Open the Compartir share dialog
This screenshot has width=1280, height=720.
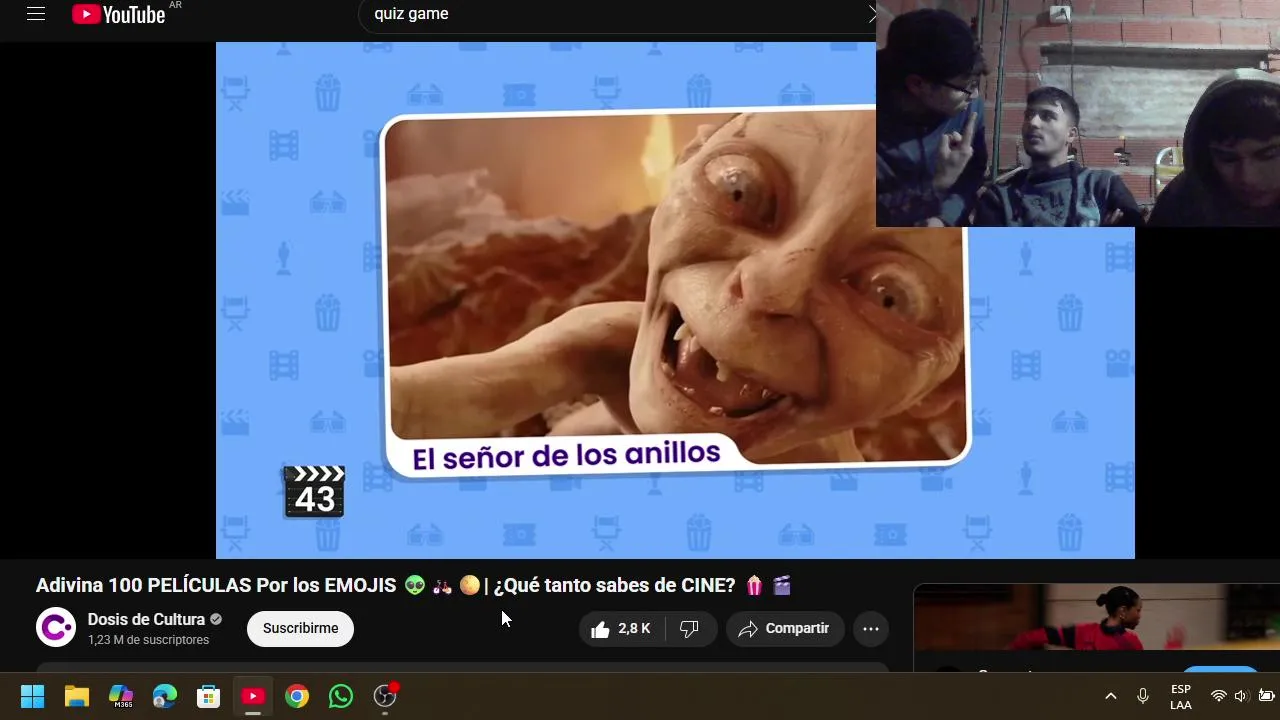tap(784, 629)
